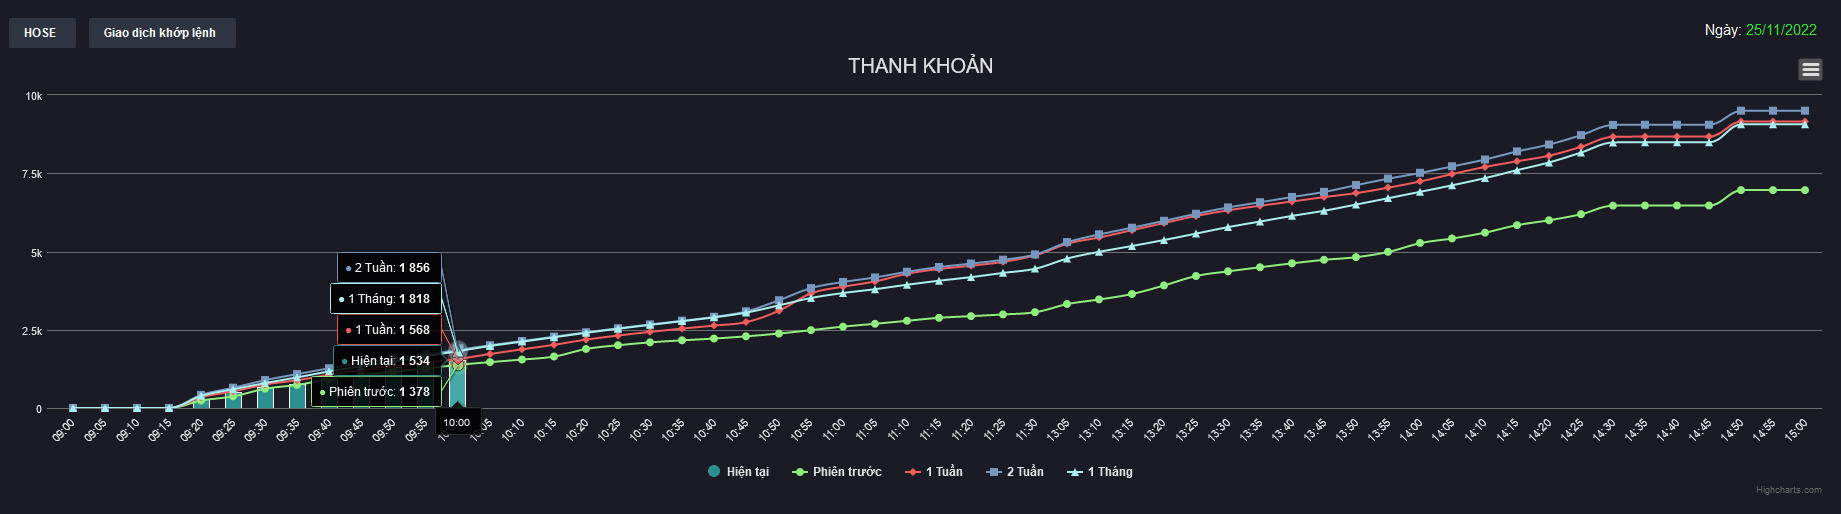Image resolution: width=1841 pixels, height=514 pixels.
Task: Click the green Phiên trước point at 15:00
Action: 1805,190
